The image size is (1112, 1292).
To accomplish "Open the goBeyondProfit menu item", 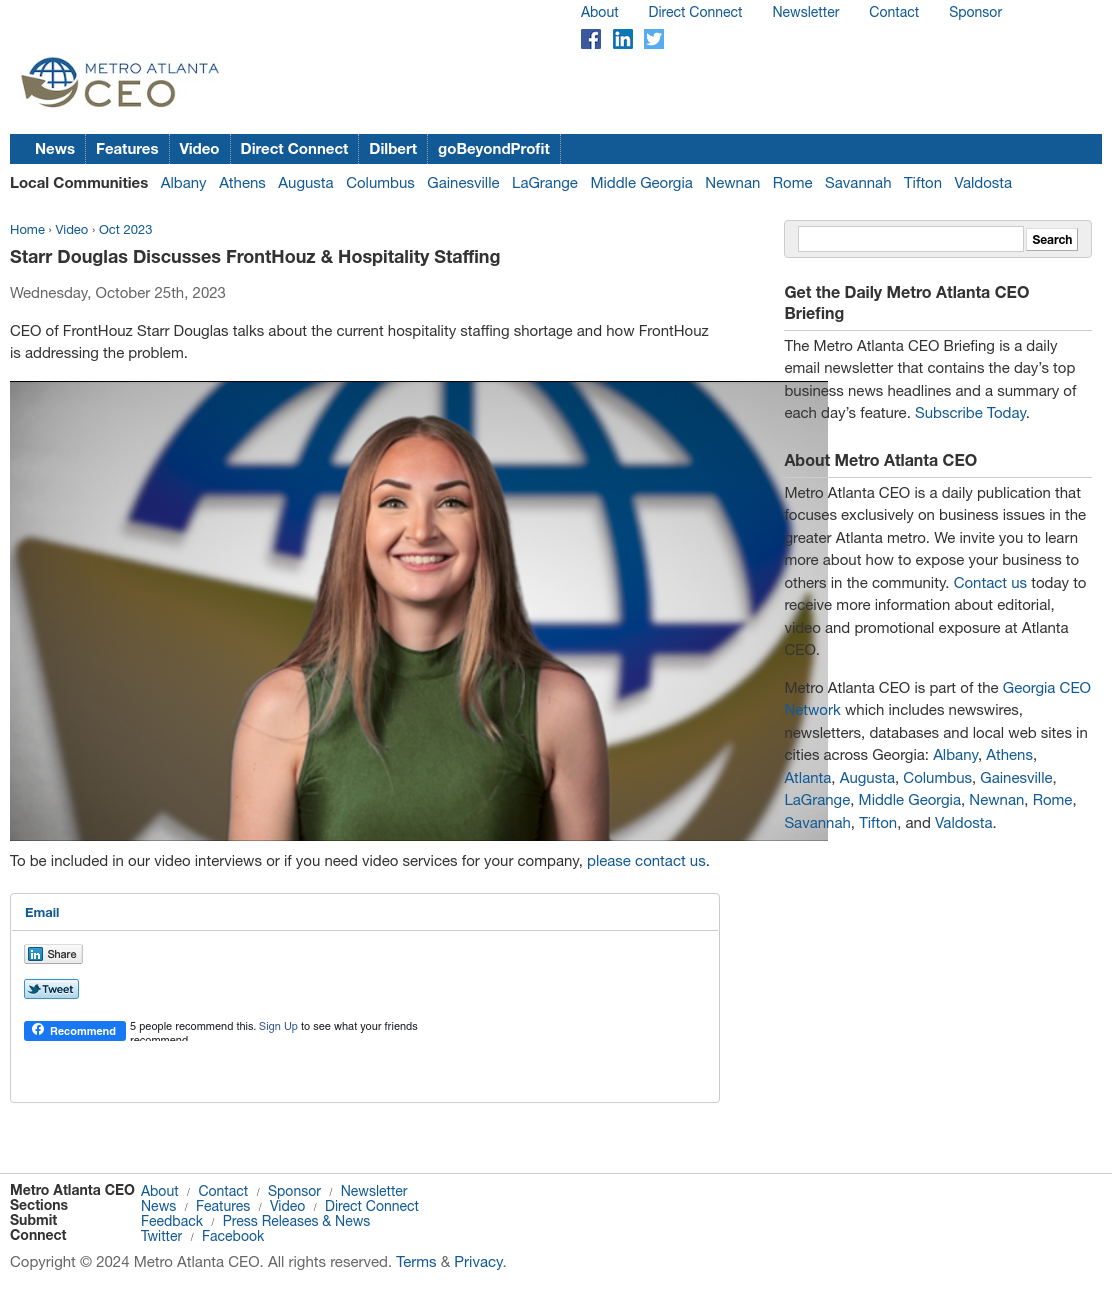I will click(x=494, y=149).
